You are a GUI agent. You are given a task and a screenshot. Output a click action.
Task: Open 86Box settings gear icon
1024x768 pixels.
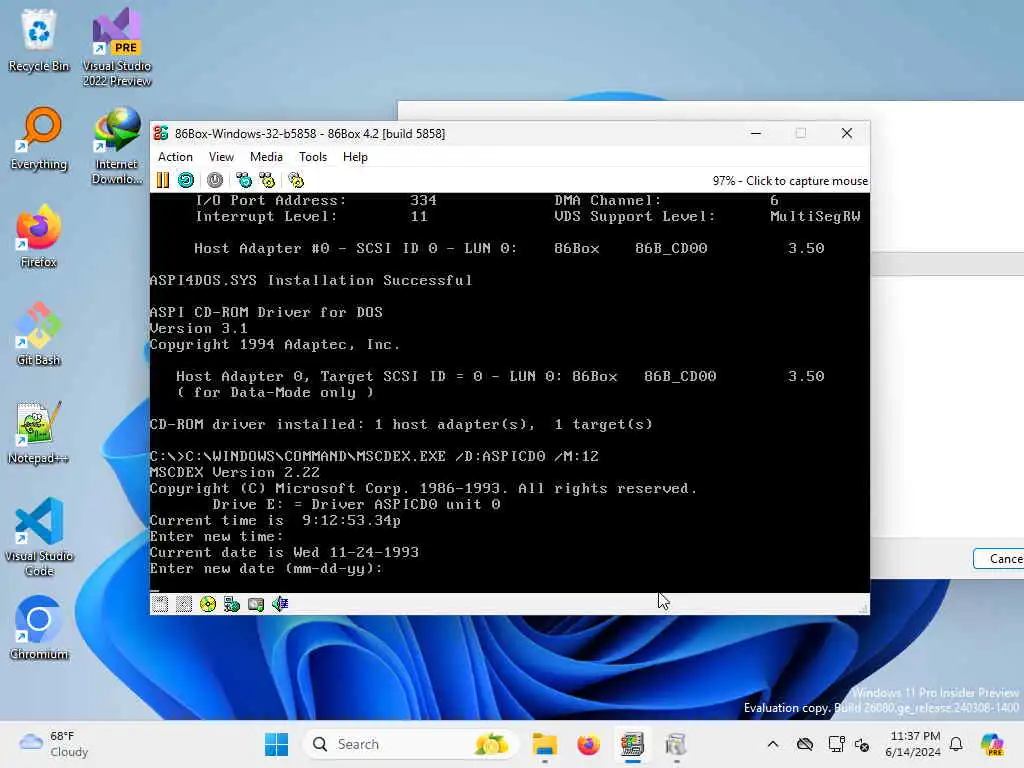[296, 180]
